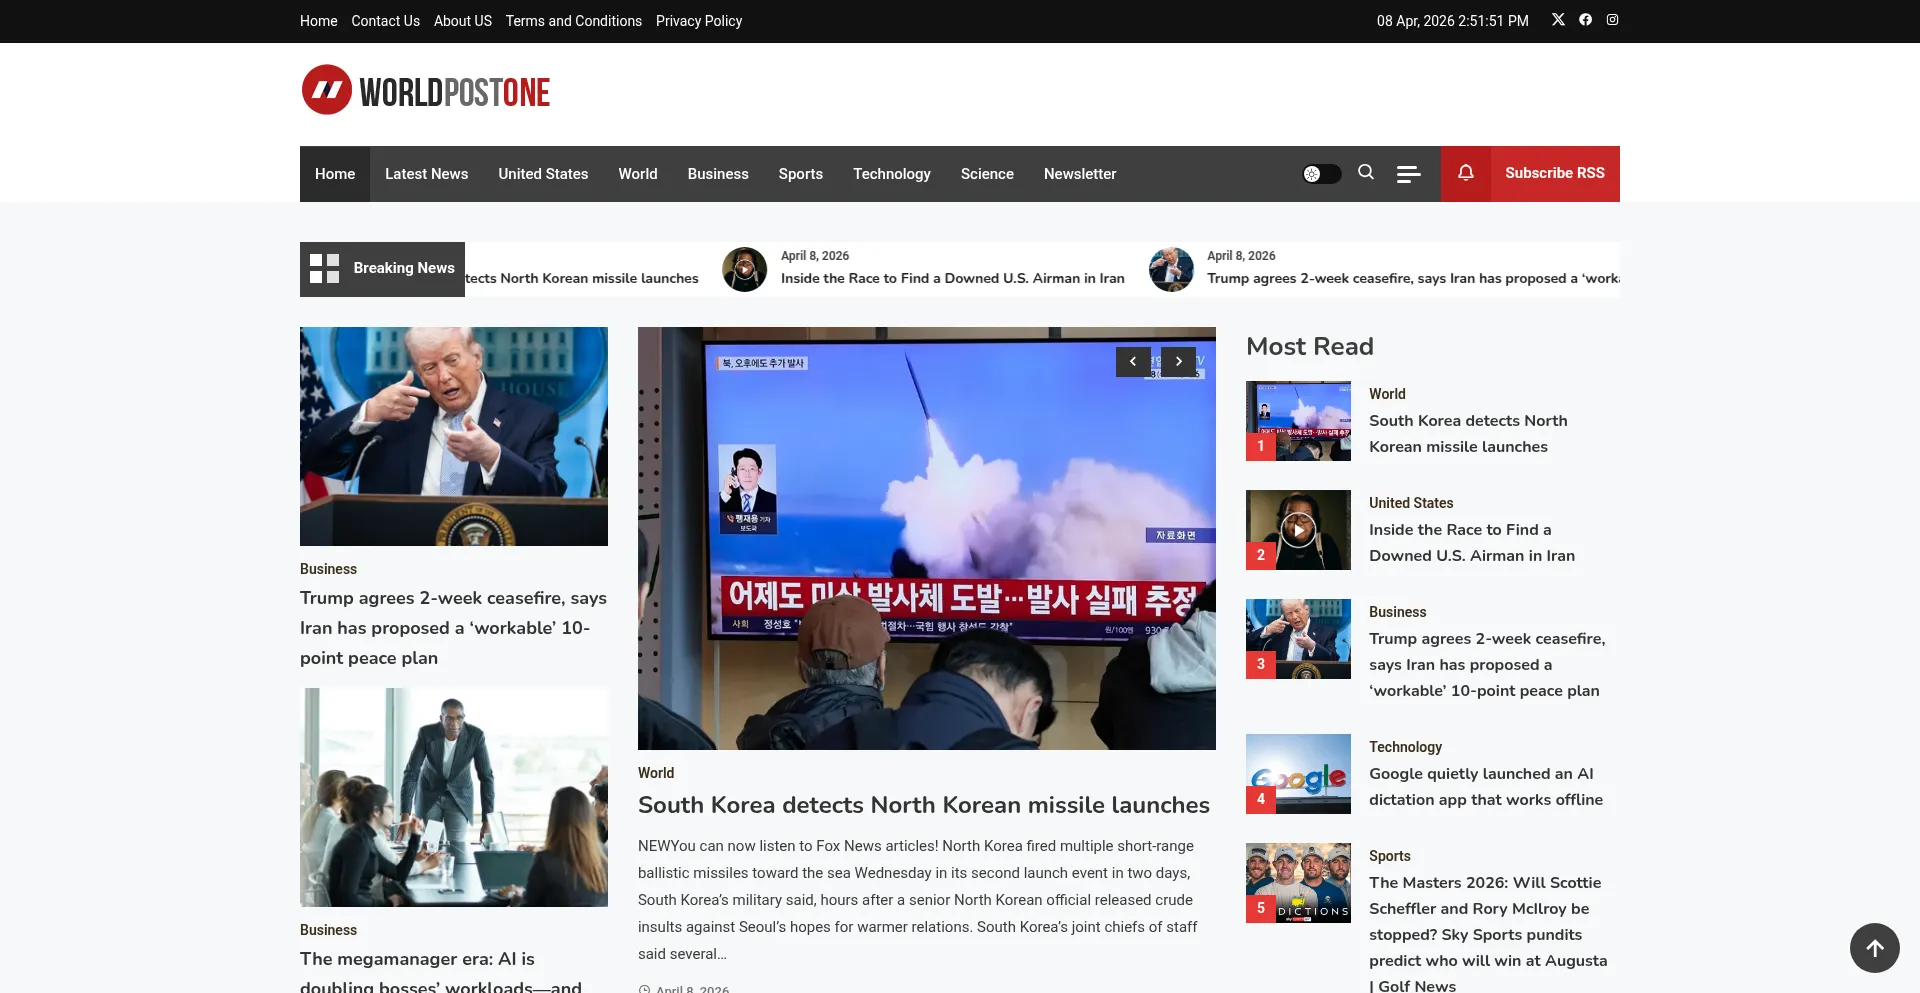Click Technology category in Most Read
Screen dimensions: 1920x993
(1405, 747)
